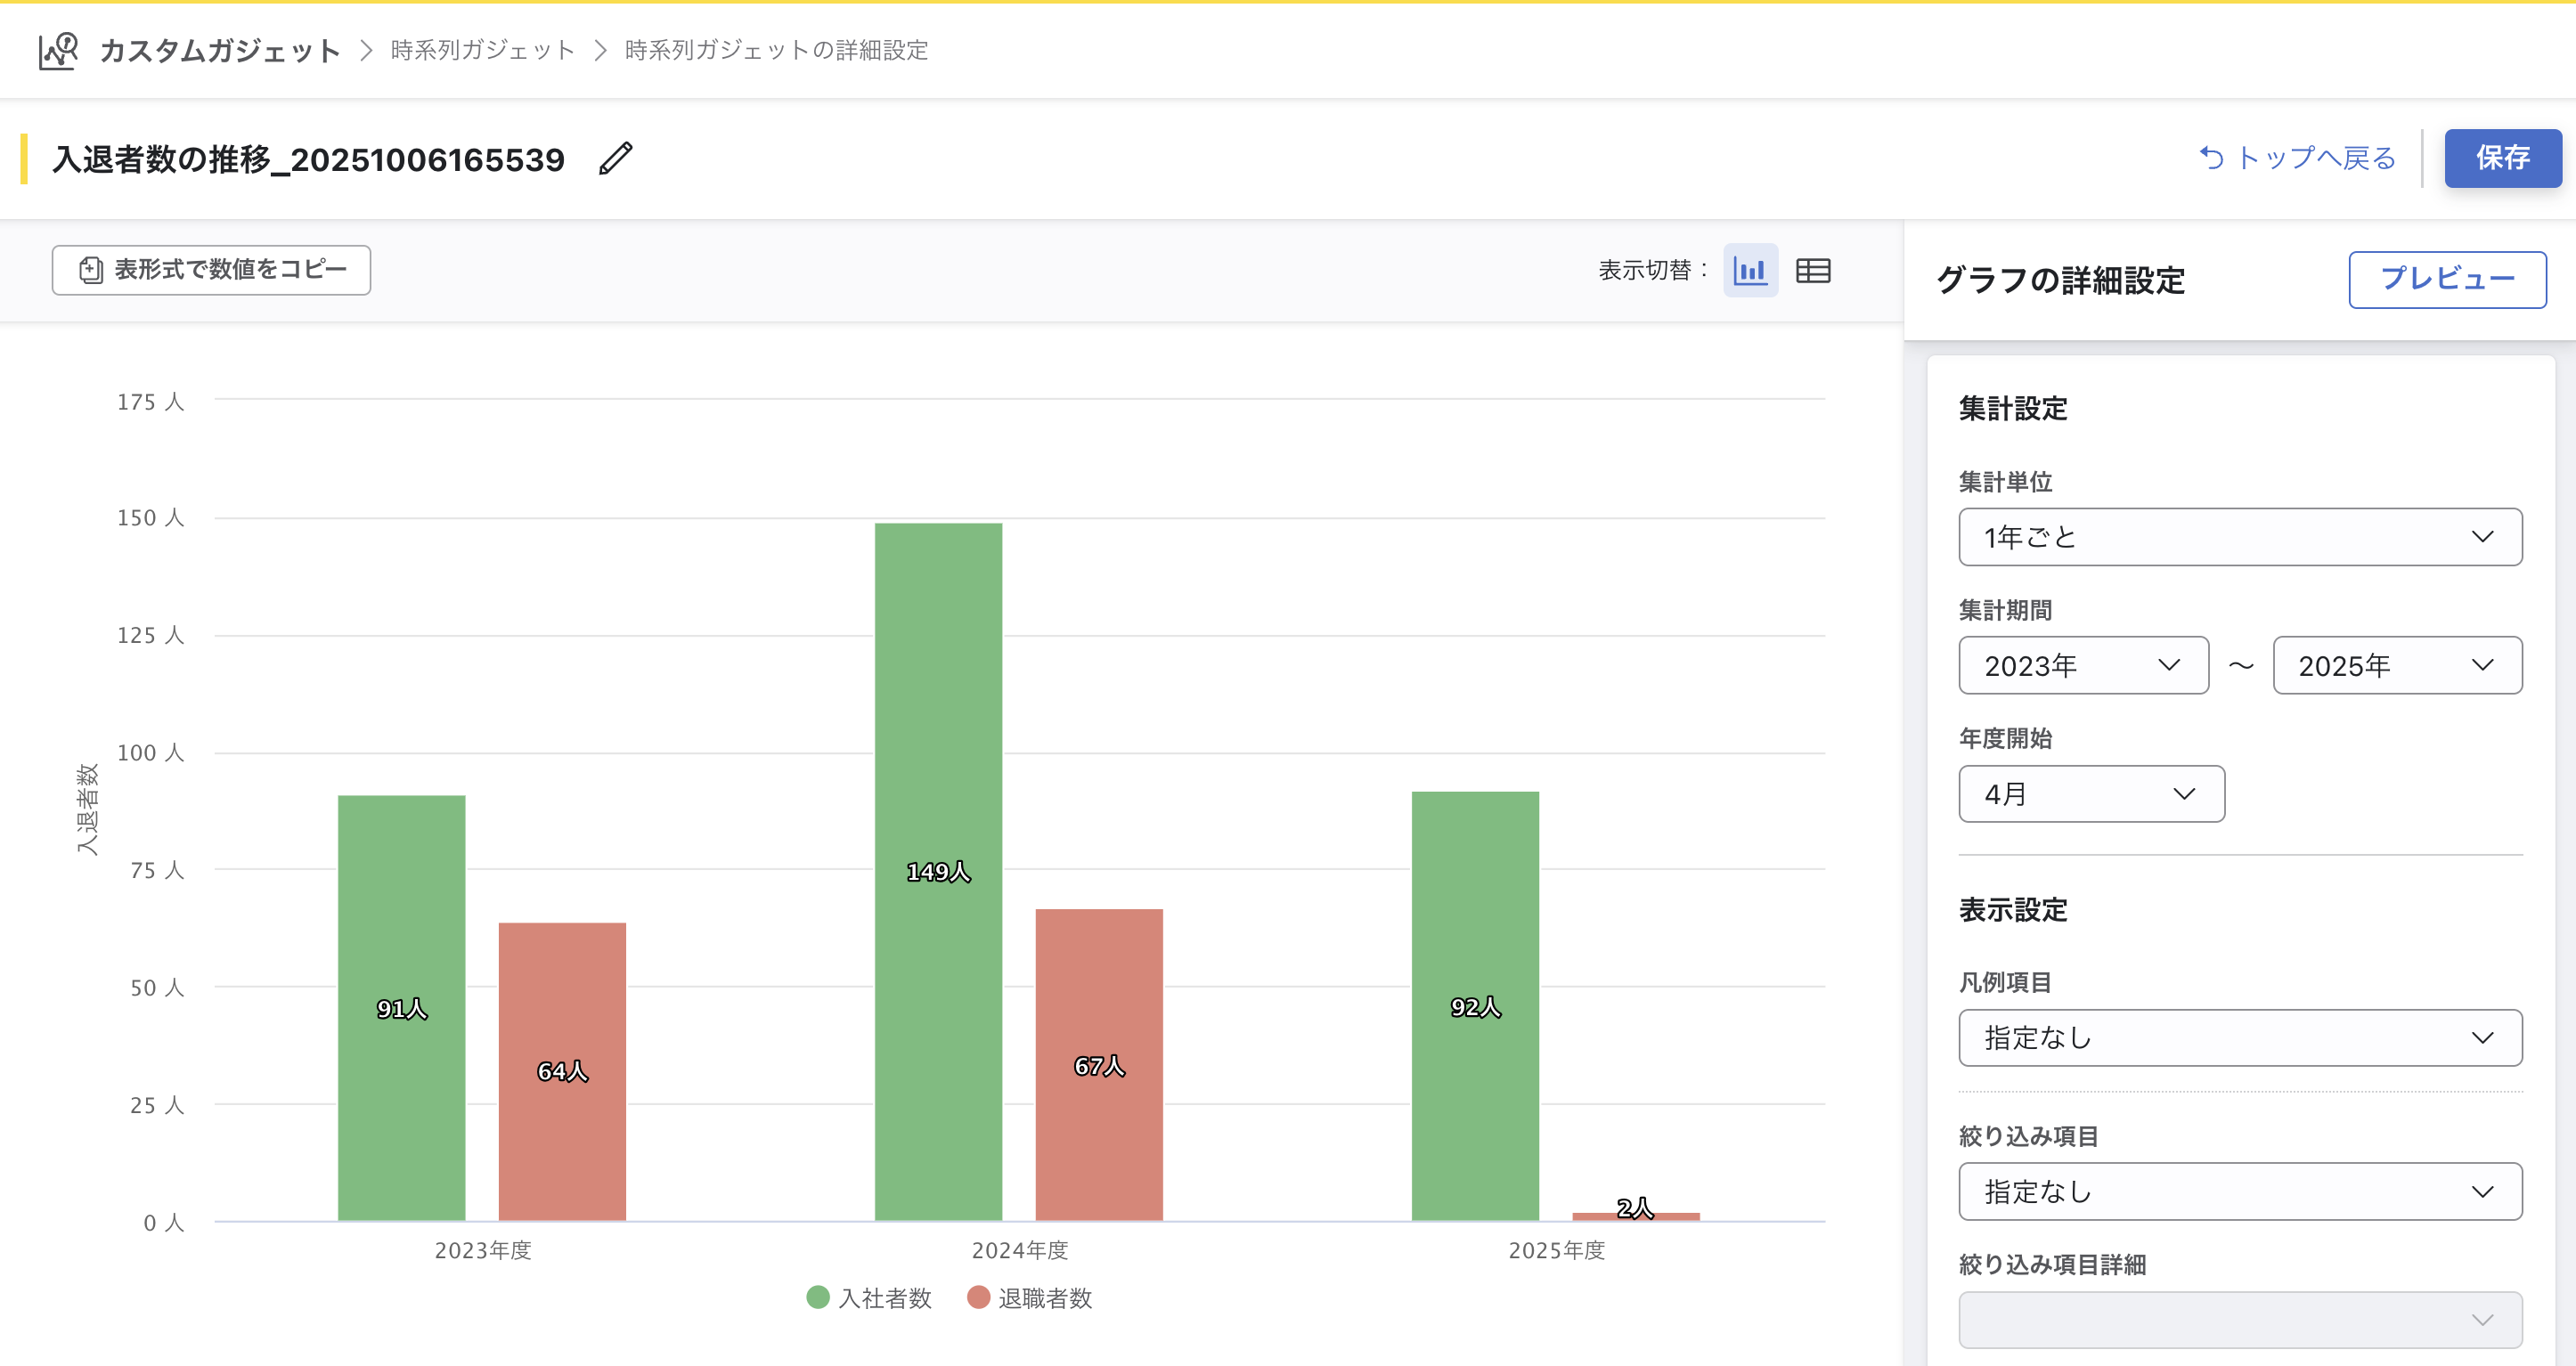The width and height of the screenshot is (2576, 1366).
Task: Click the copy icon in 表形式で数値をコピー
Action: [91, 270]
